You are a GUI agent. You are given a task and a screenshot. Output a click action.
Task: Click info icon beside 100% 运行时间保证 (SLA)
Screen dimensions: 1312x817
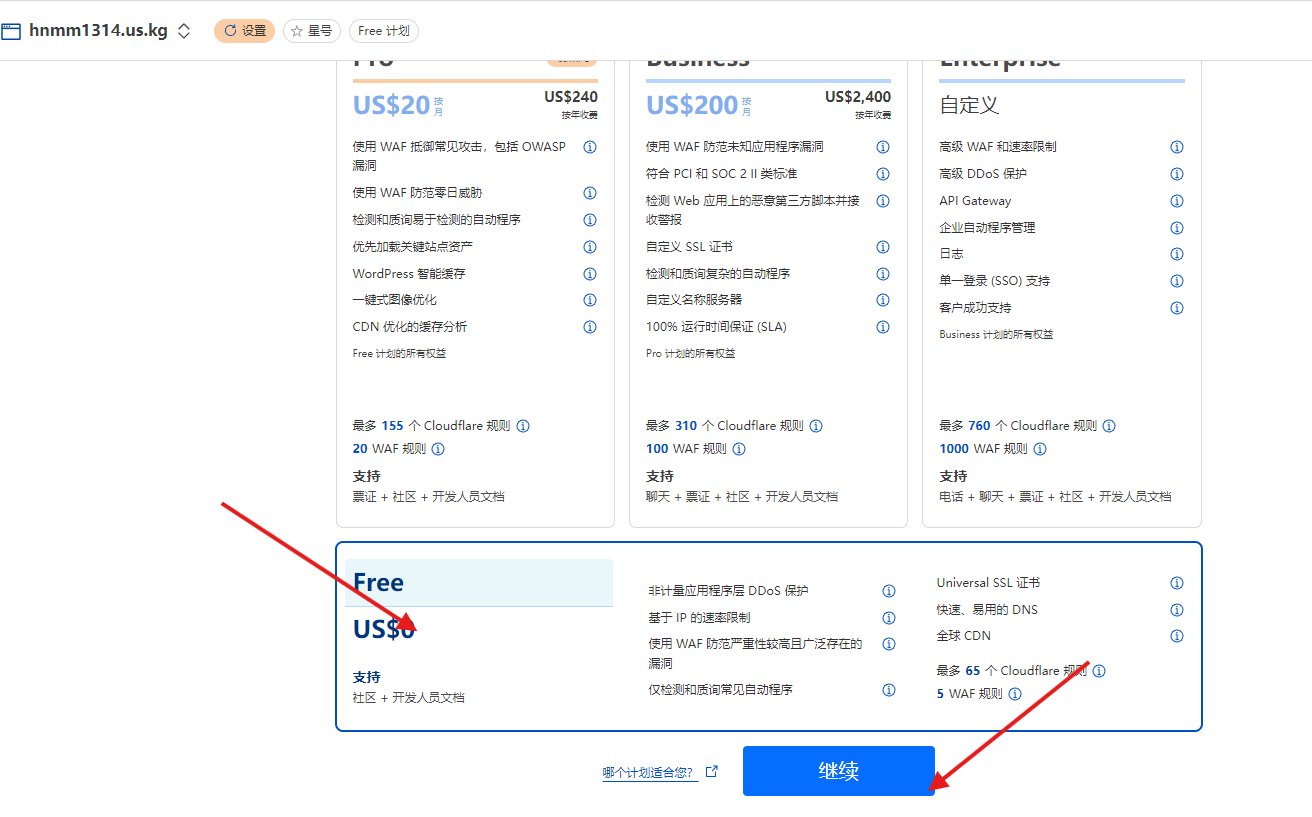883,327
